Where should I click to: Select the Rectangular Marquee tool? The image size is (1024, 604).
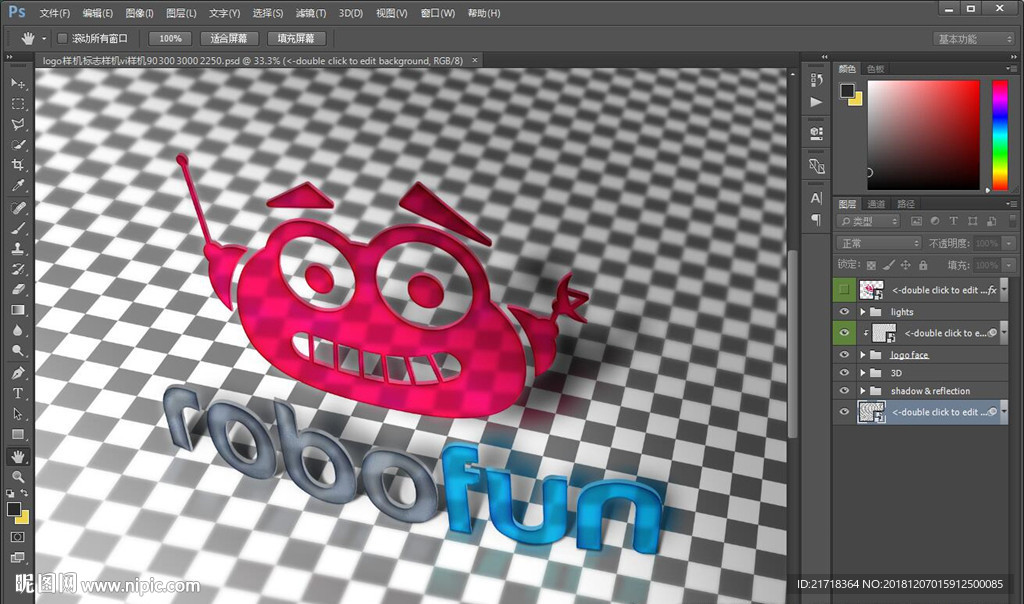coord(18,104)
